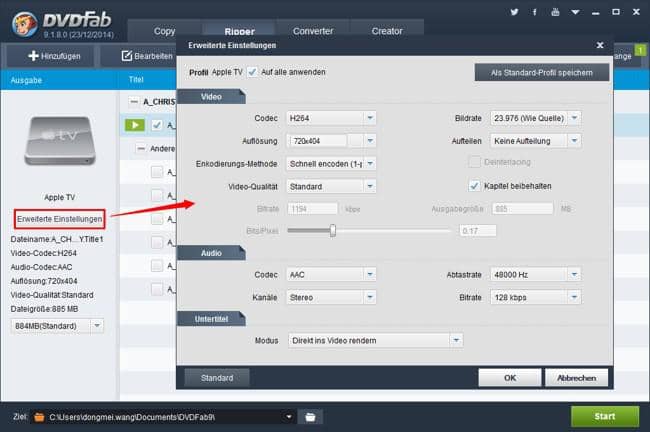Click Als Standard-Profil speichern button
650x432 pixels.
542,73
